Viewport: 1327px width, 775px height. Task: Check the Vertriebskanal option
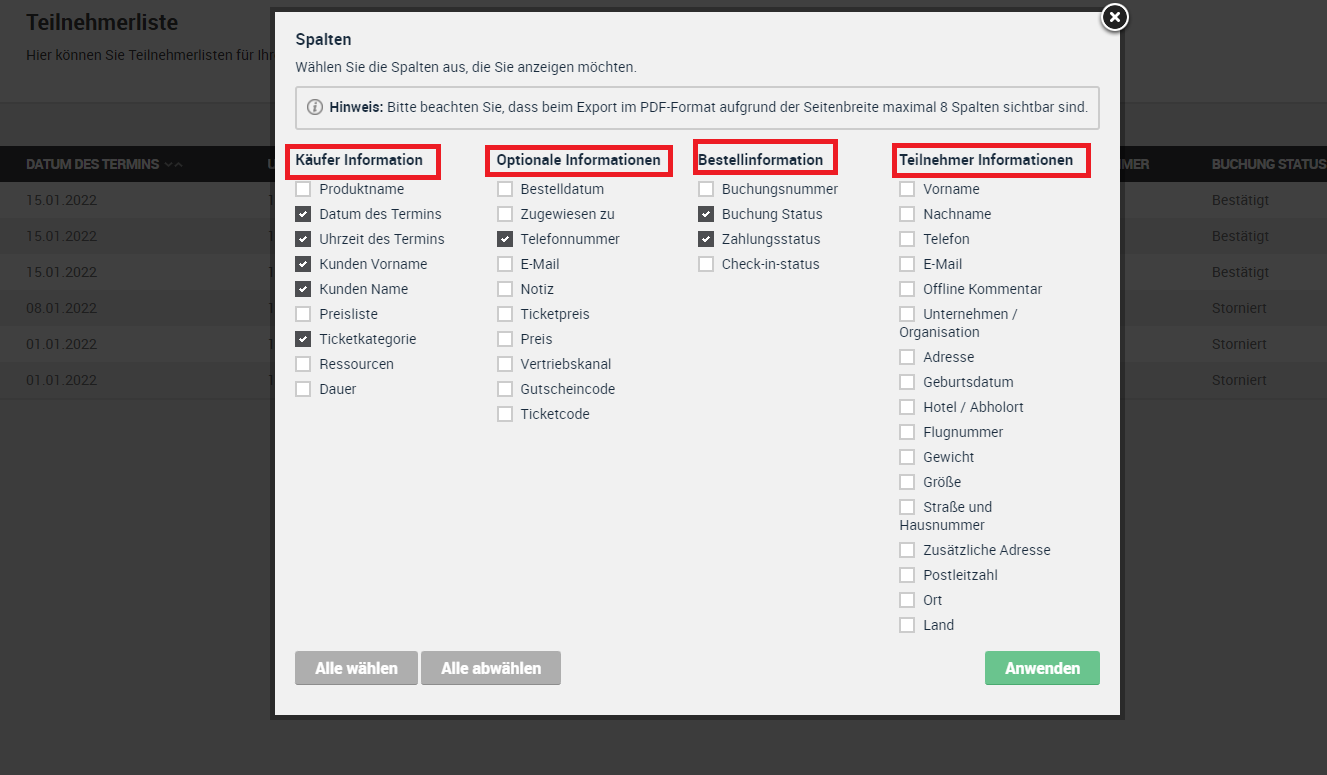click(505, 364)
